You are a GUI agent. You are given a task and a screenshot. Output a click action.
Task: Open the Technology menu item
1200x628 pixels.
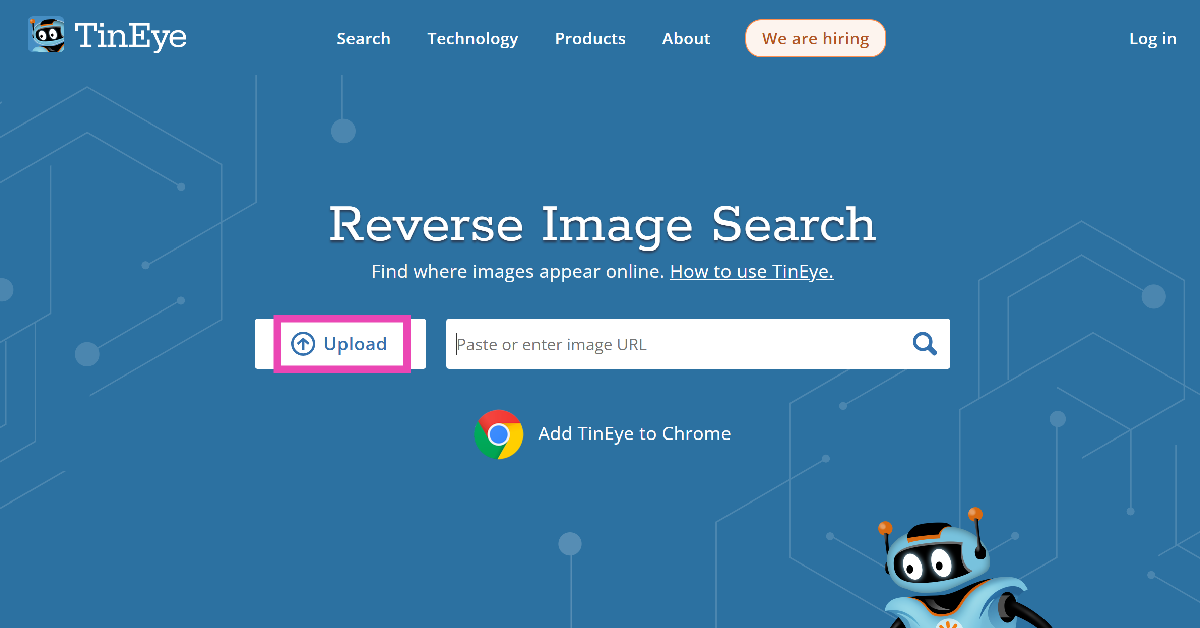point(473,39)
